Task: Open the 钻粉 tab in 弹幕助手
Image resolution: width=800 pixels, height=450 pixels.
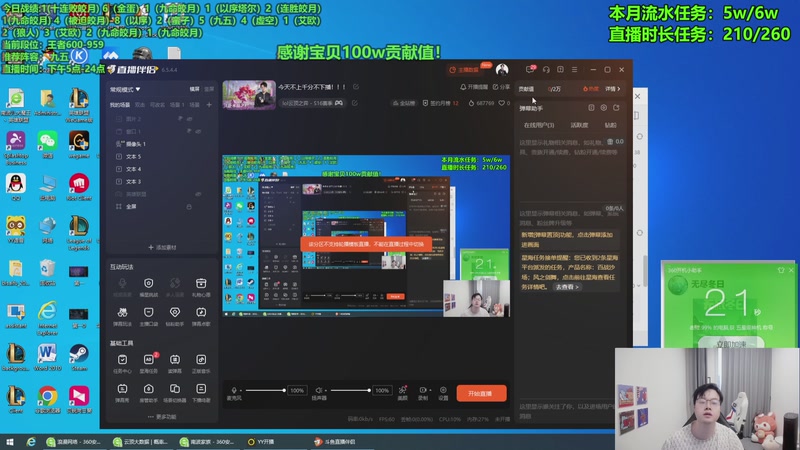Action: (611, 125)
